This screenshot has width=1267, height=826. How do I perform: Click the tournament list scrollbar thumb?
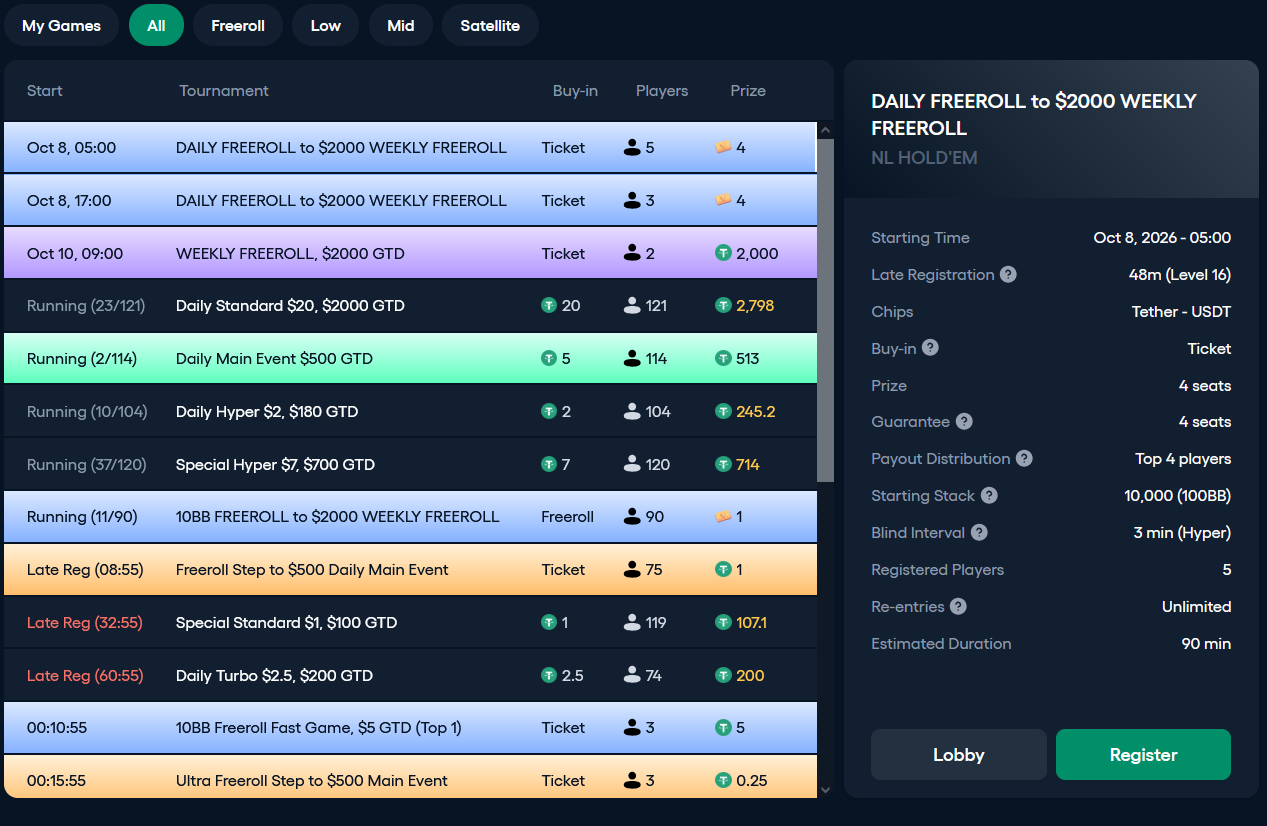point(825,311)
